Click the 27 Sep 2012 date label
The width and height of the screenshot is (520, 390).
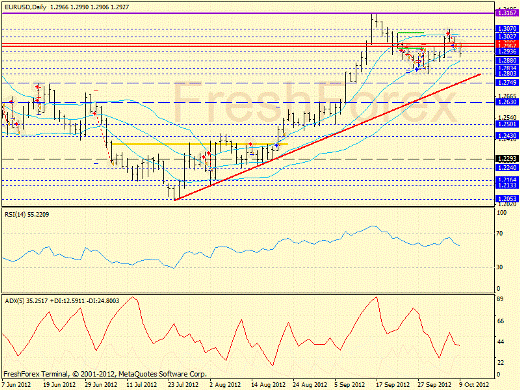coord(434,384)
